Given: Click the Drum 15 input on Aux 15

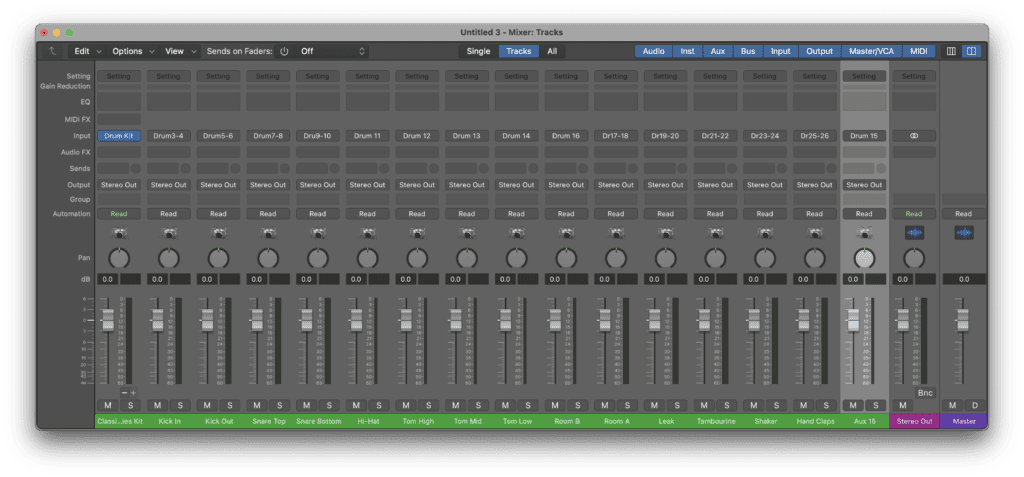Looking at the screenshot, I should 864,136.
